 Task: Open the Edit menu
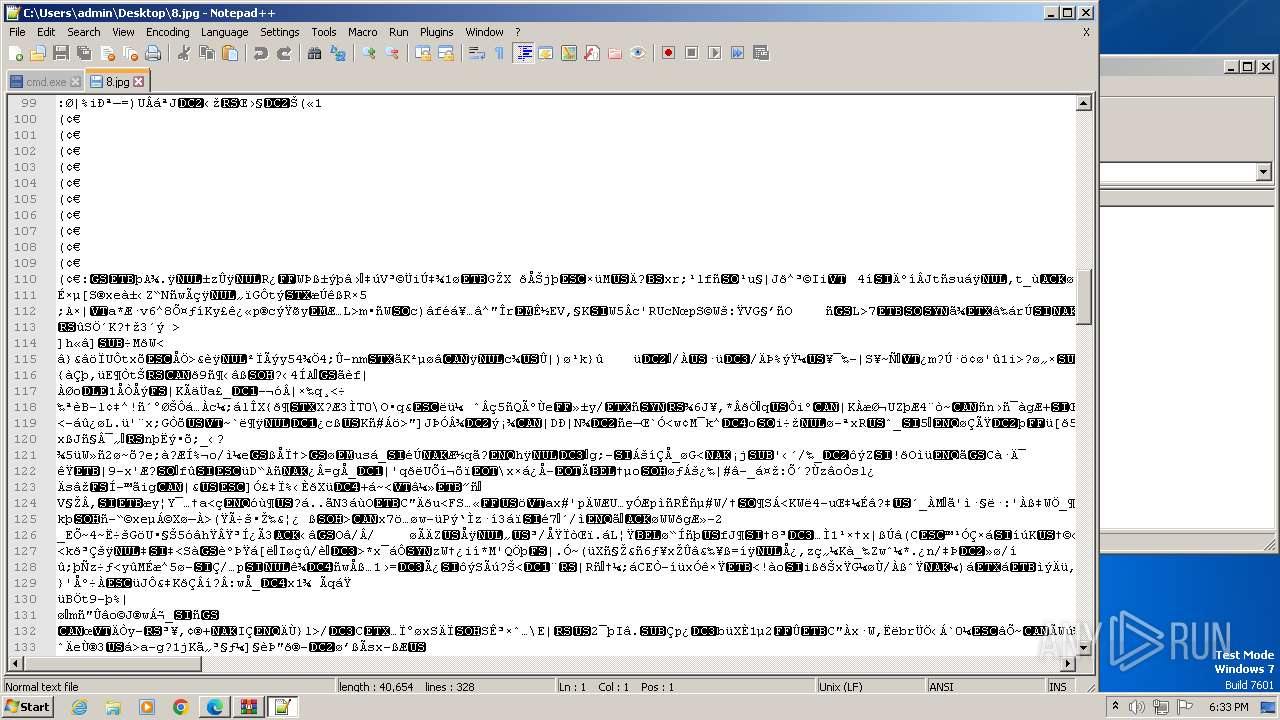[46, 32]
